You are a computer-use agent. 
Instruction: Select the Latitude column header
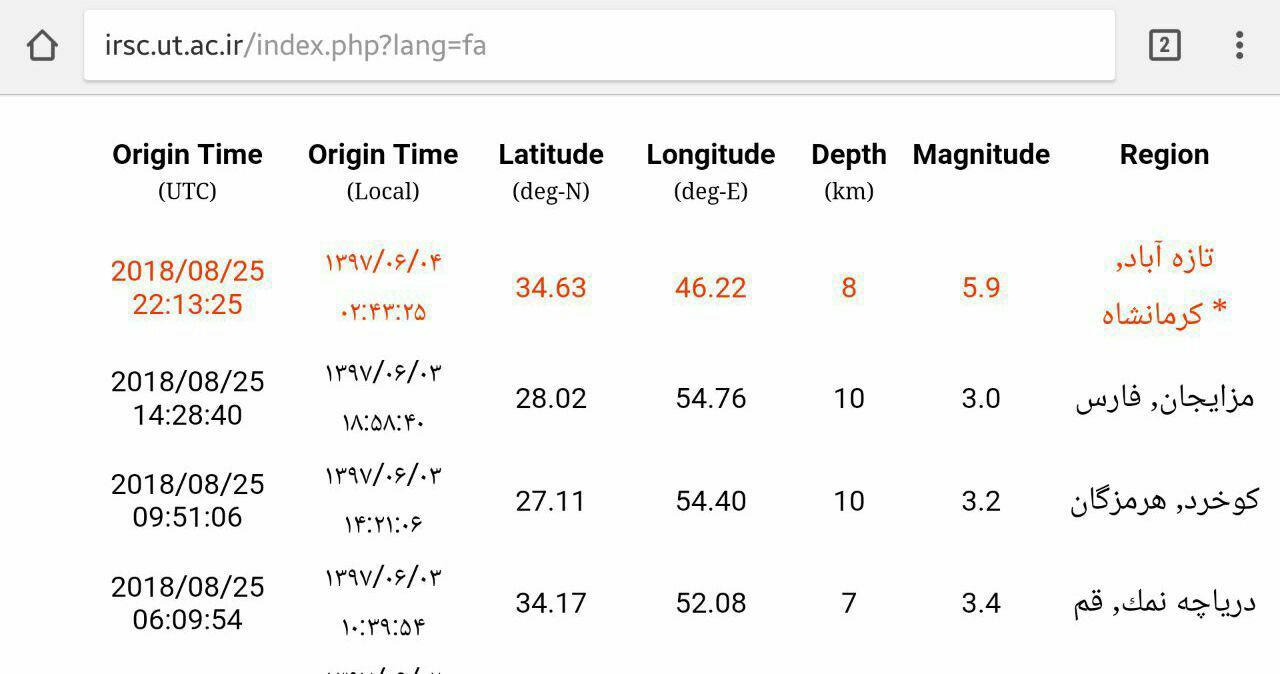click(x=551, y=171)
